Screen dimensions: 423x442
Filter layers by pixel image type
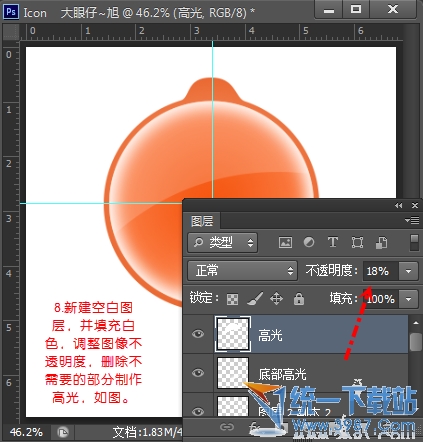pyautogui.click(x=285, y=242)
